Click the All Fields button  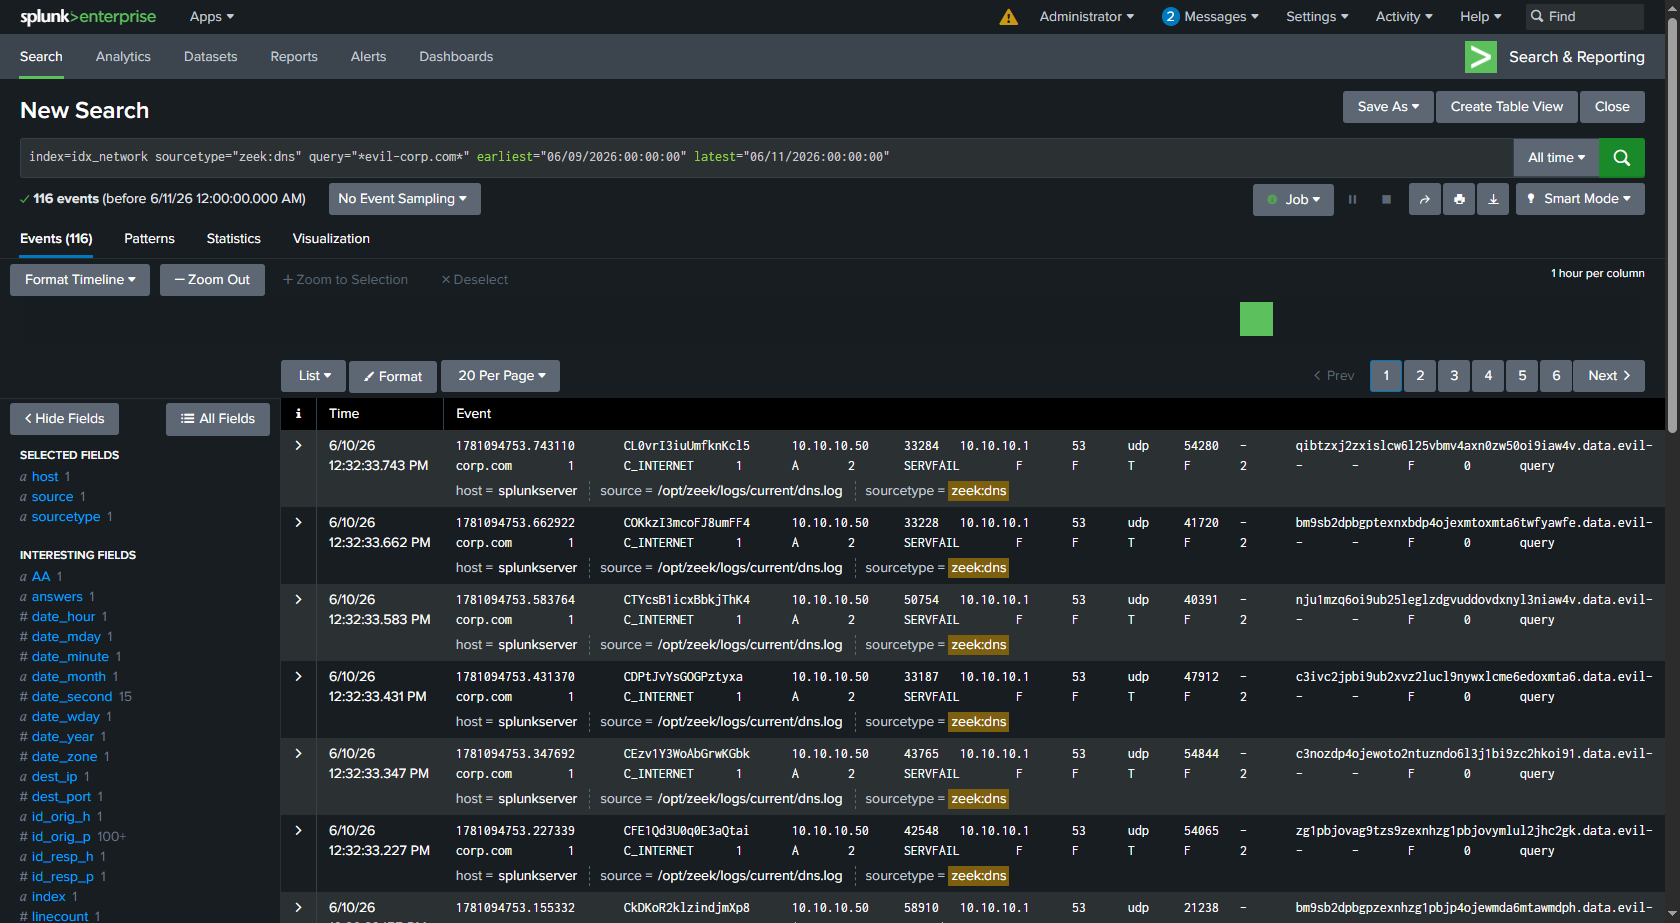218,419
